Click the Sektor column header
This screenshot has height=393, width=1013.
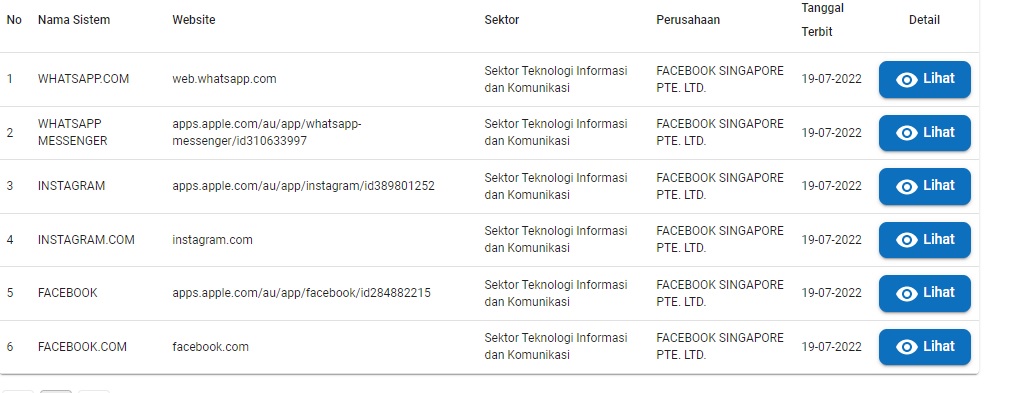click(x=502, y=20)
